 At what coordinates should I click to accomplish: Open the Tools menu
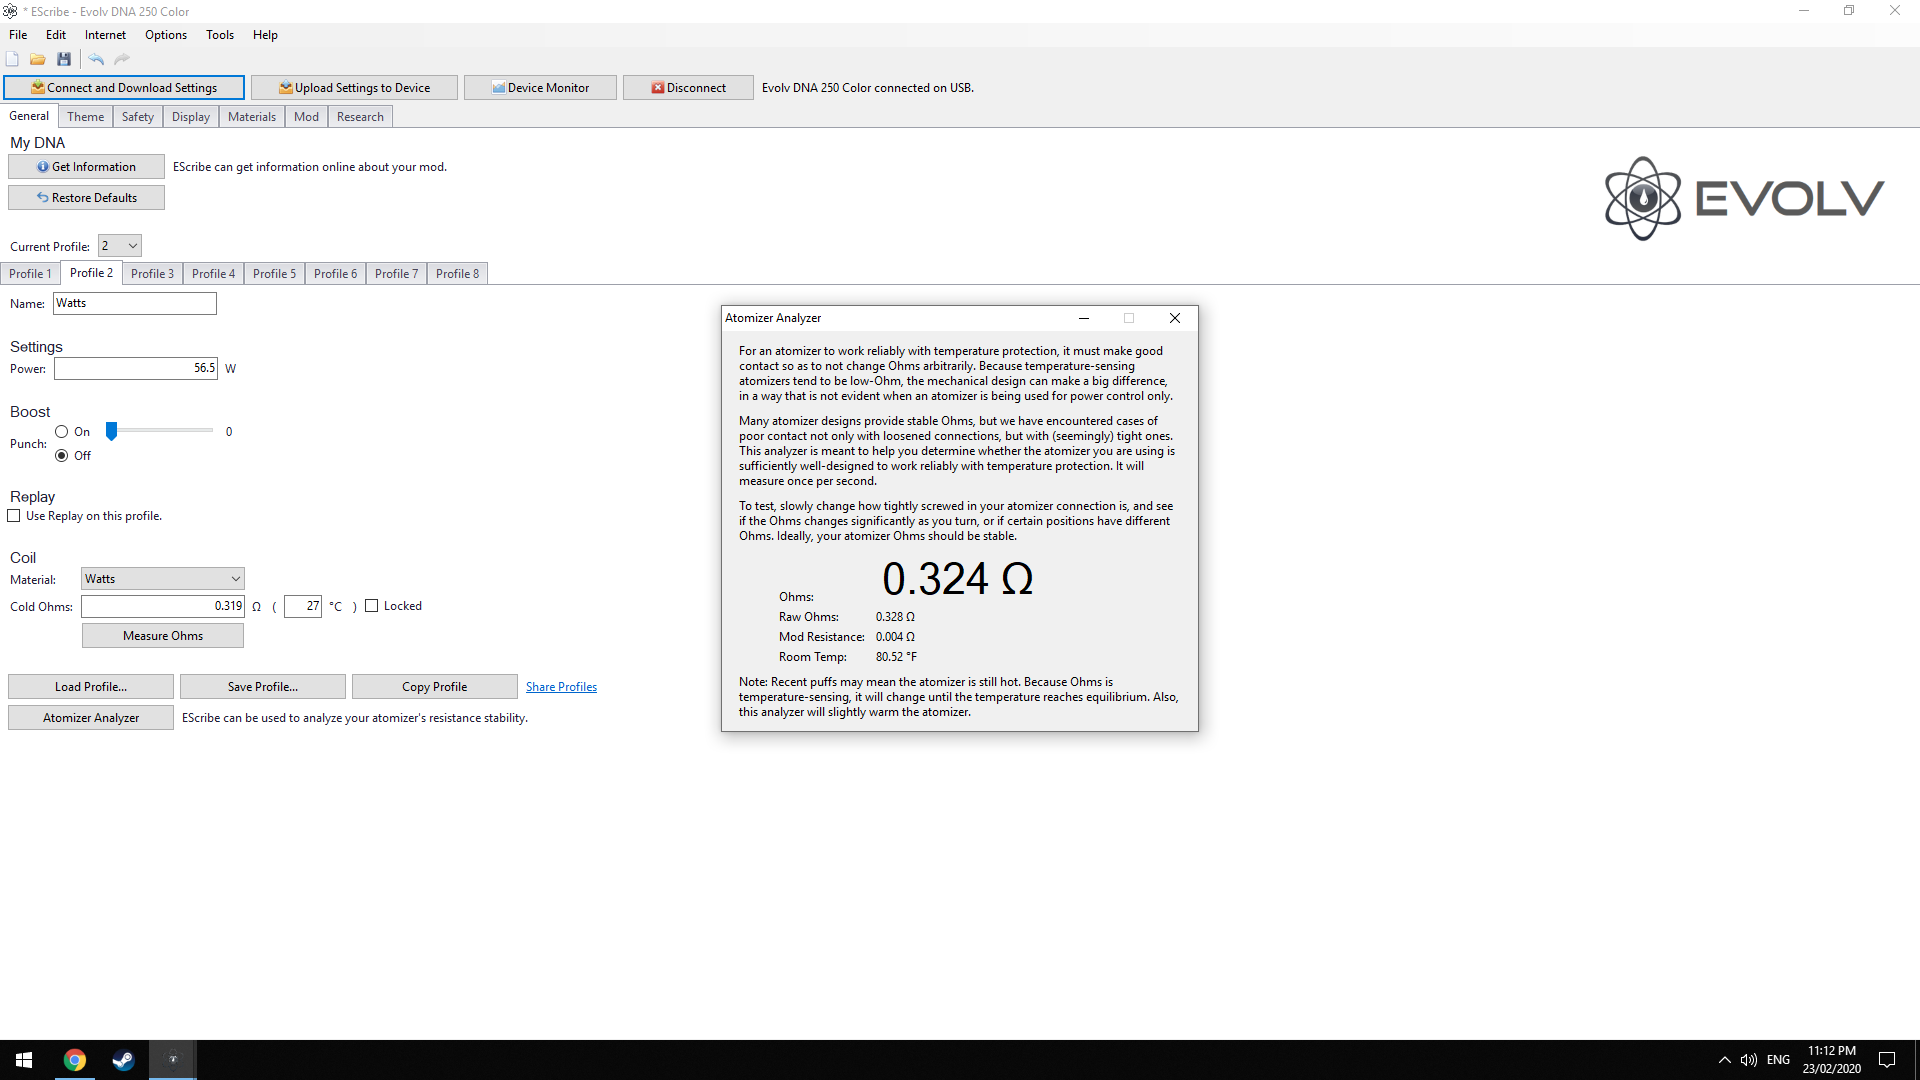tap(219, 35)
